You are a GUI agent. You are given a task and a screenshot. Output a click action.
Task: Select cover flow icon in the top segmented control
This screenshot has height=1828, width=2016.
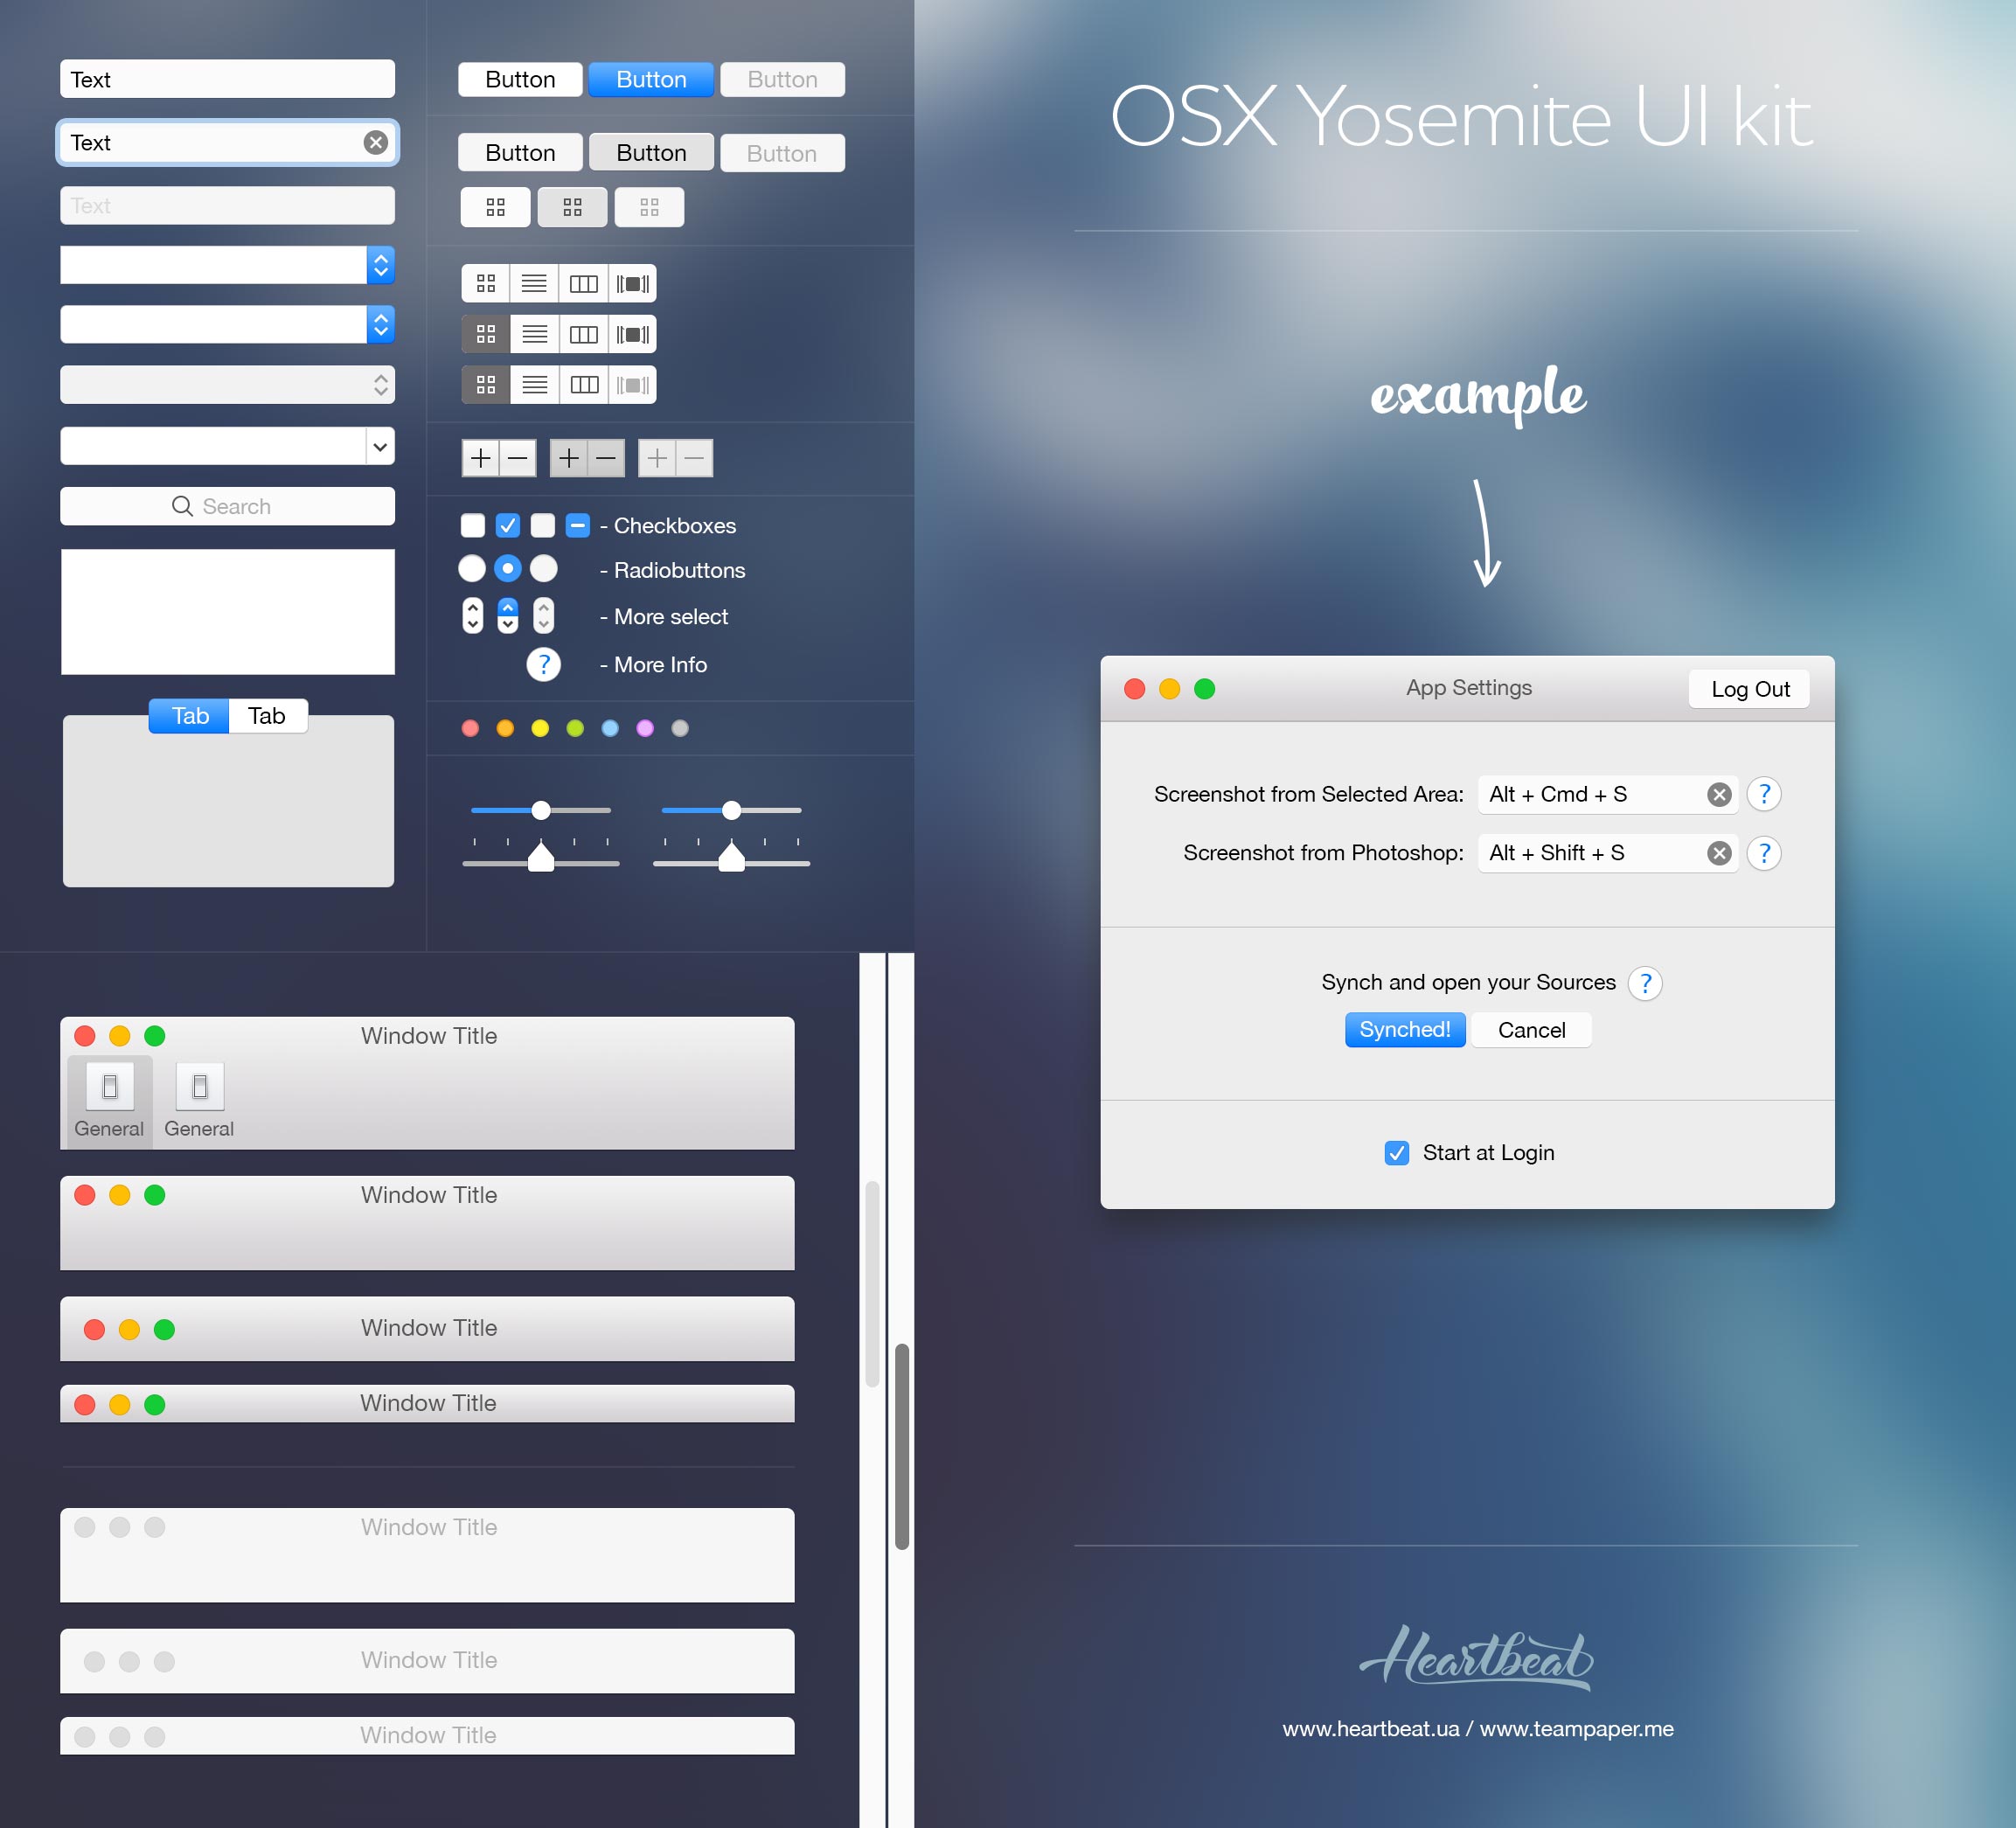tap(632, 284)
